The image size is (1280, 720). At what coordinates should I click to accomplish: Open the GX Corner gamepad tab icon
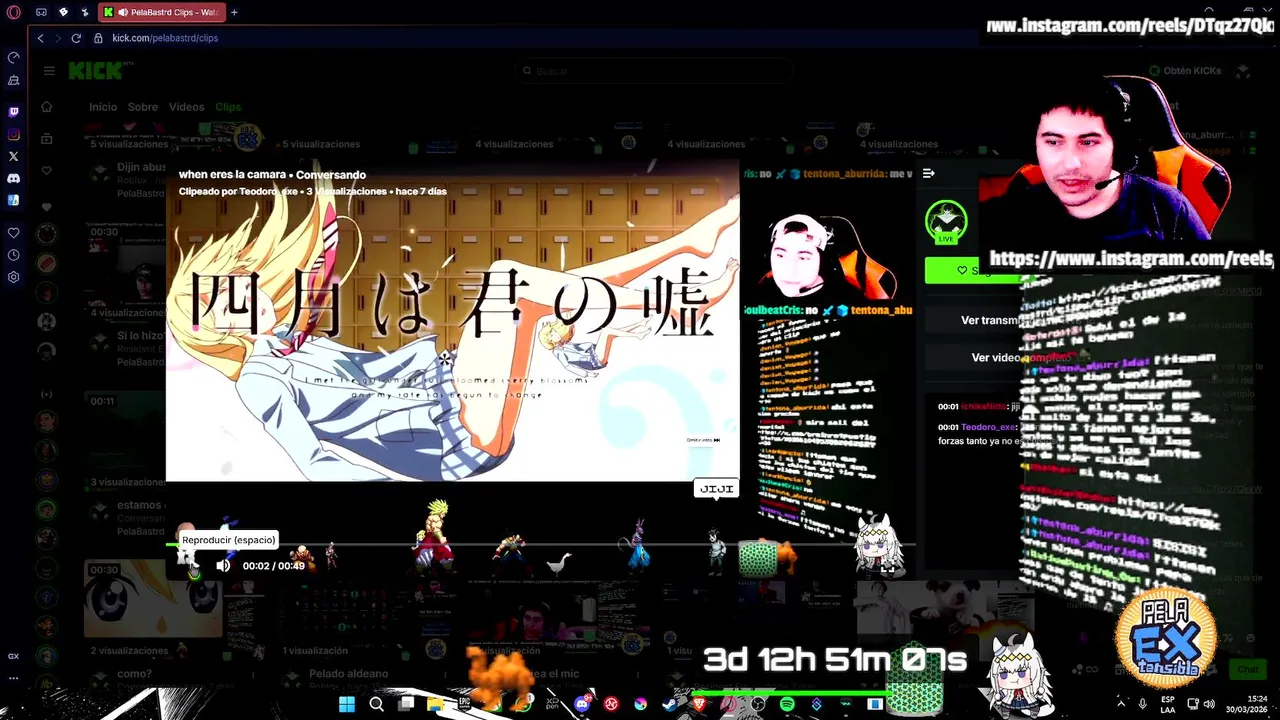[41, 12]
